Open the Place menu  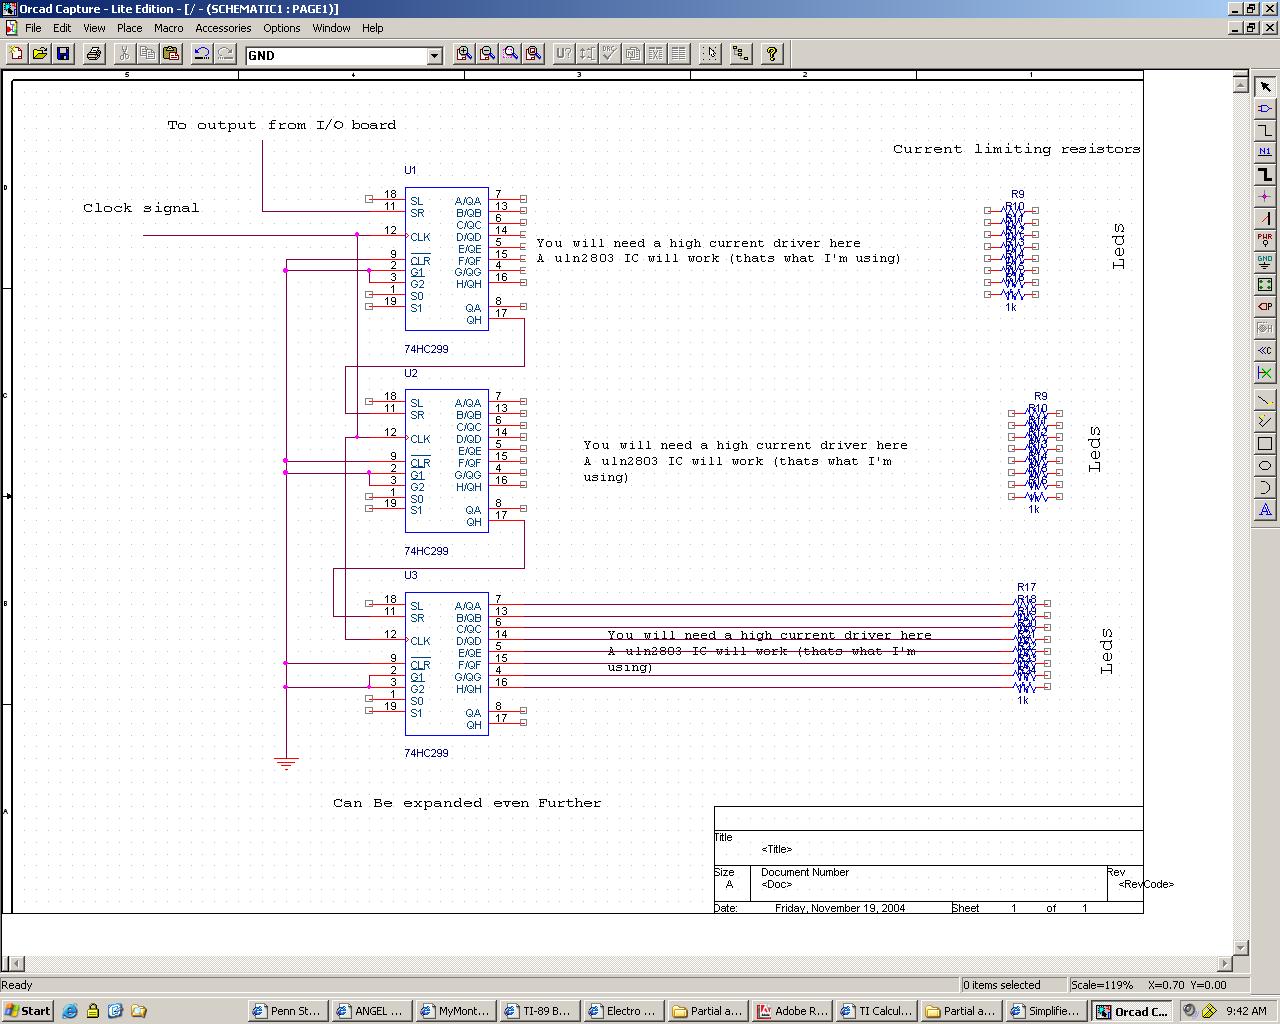130,28
